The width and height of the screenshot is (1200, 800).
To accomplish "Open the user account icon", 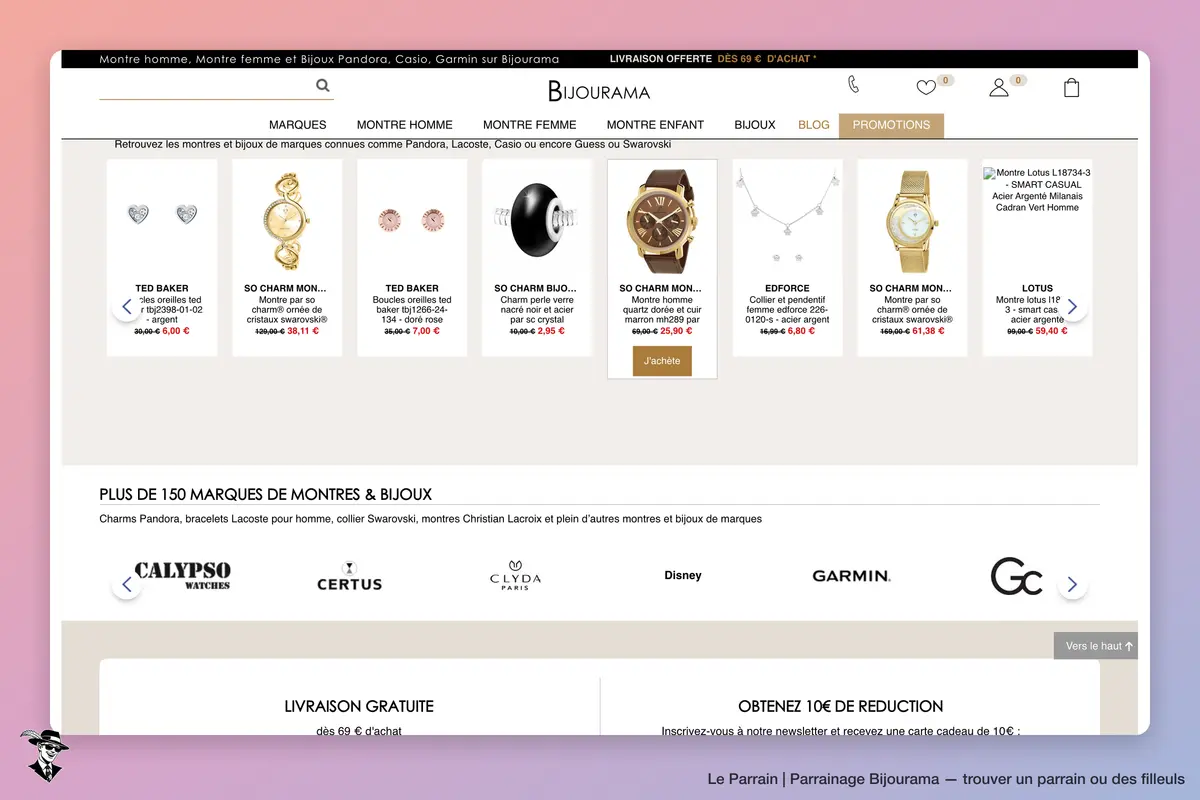I will click(998, 87).
